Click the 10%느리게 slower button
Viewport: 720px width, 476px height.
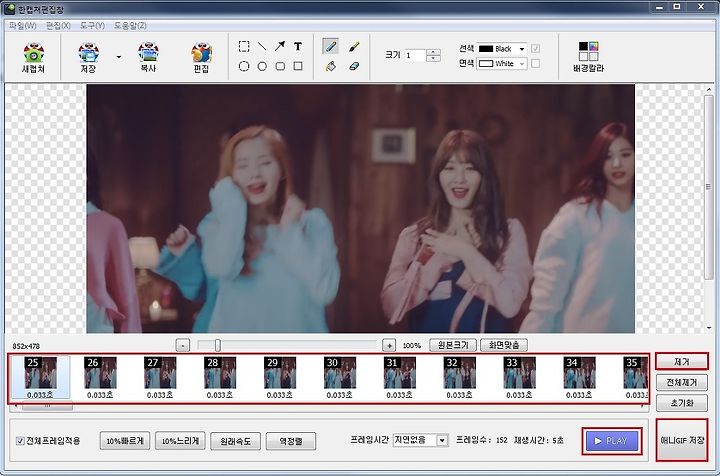click(180, 441)
